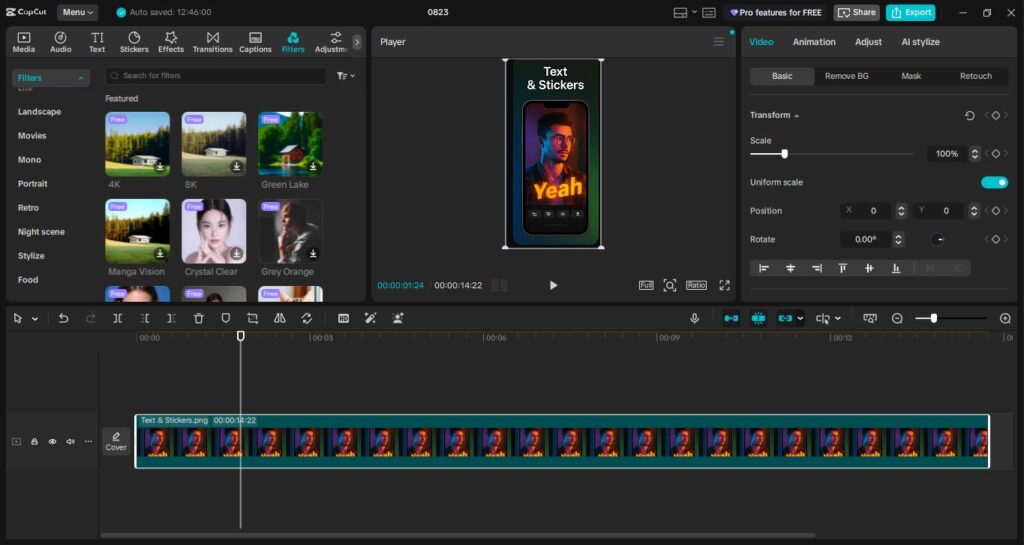Viewport: 1024px width, 545px height.
Task: Select the Remove BG tab
Action: (x=846, y=76)
